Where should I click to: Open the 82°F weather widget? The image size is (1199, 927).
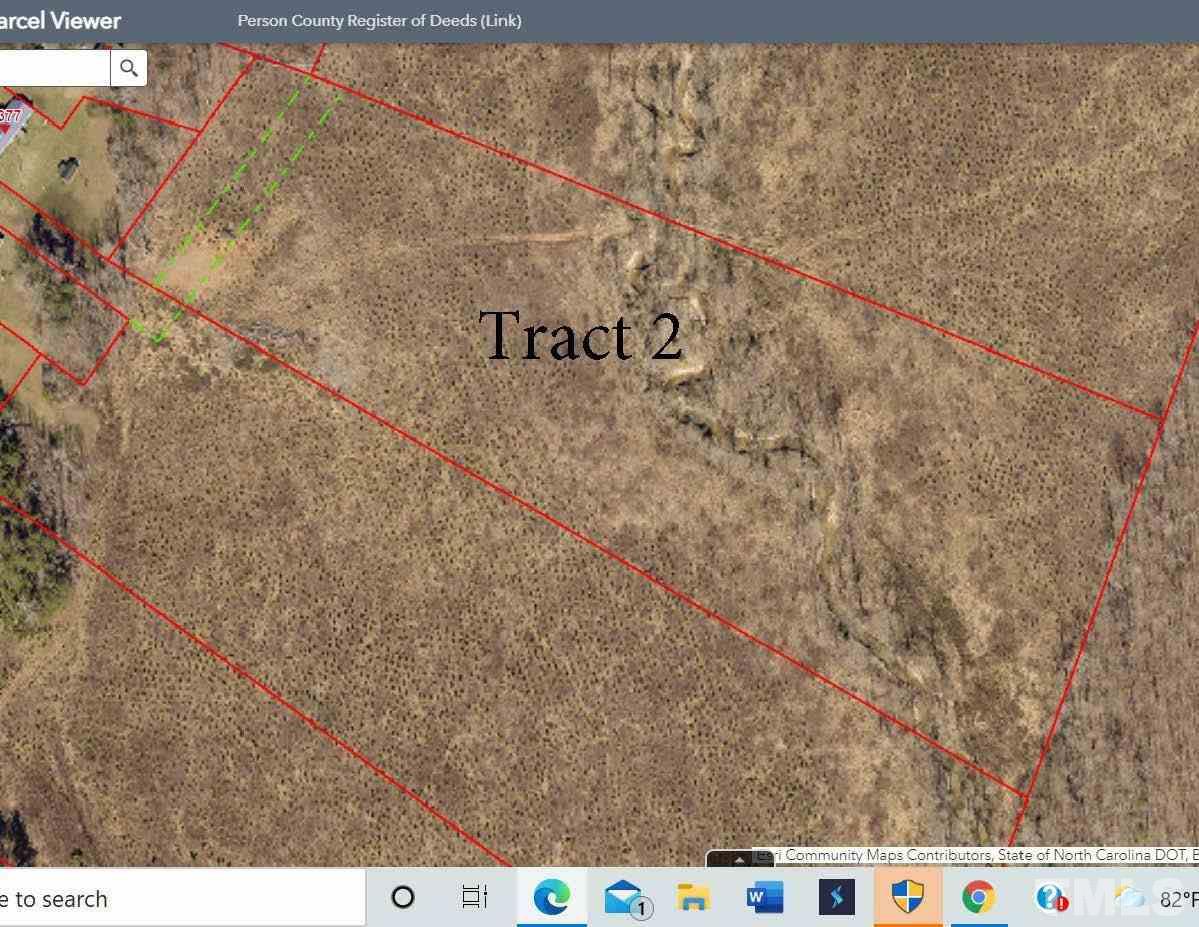click(x=1156, y=899)
